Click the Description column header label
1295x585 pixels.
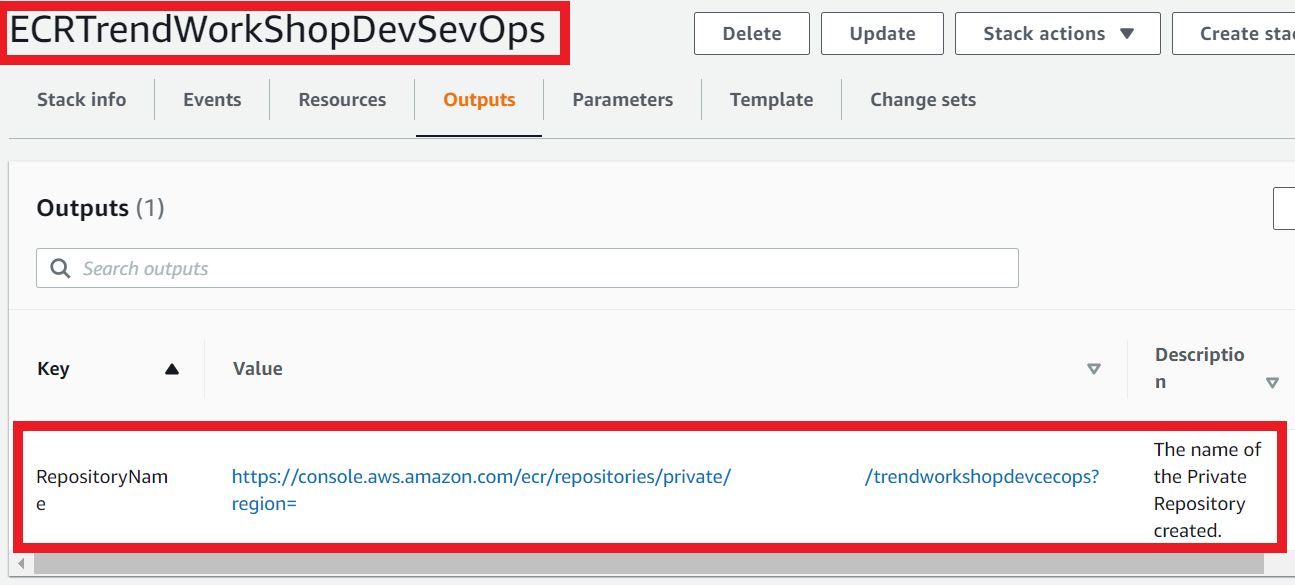pos(1200,368)
